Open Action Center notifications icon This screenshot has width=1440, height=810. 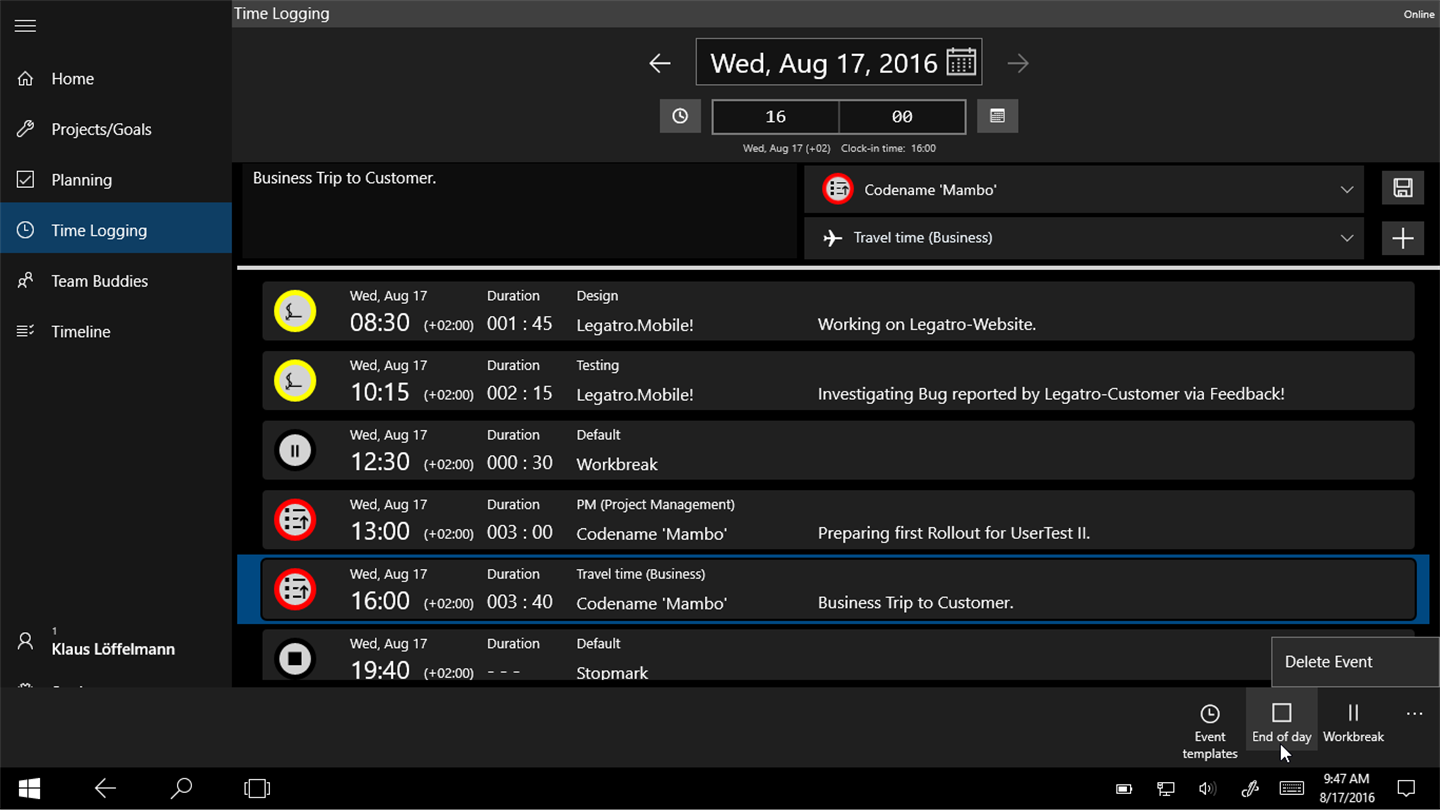[x=1406, y=788]
